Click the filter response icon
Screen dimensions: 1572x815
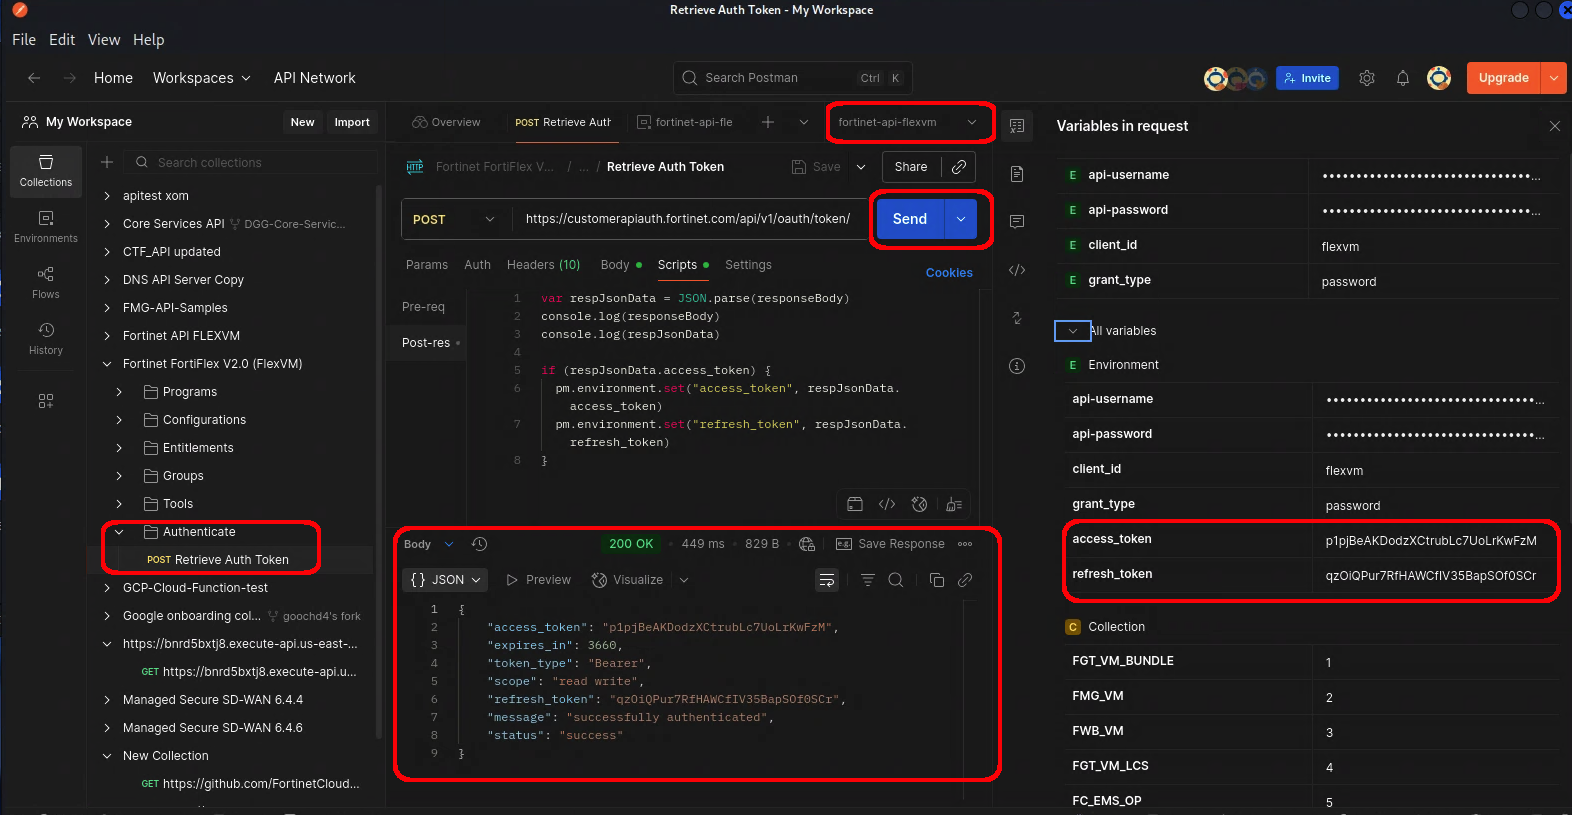pyautogui.click(x=868, y=580)
